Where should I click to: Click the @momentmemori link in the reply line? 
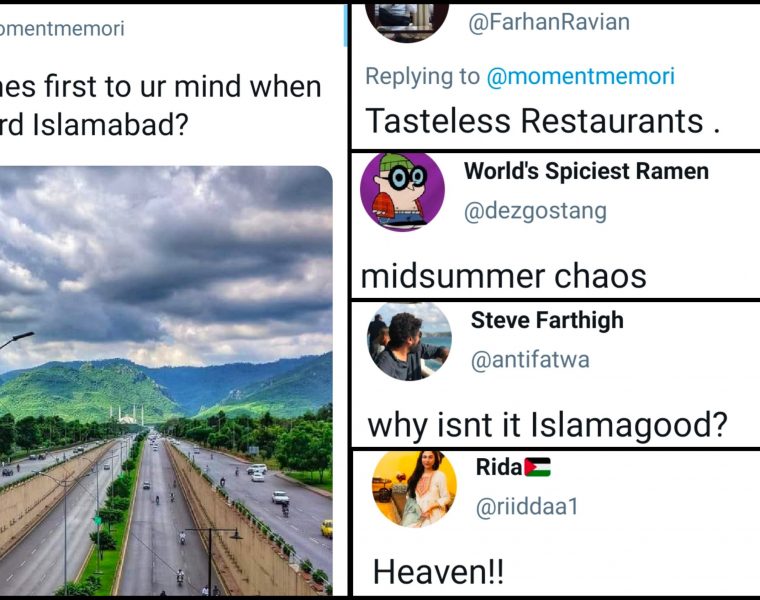point(580,76)
